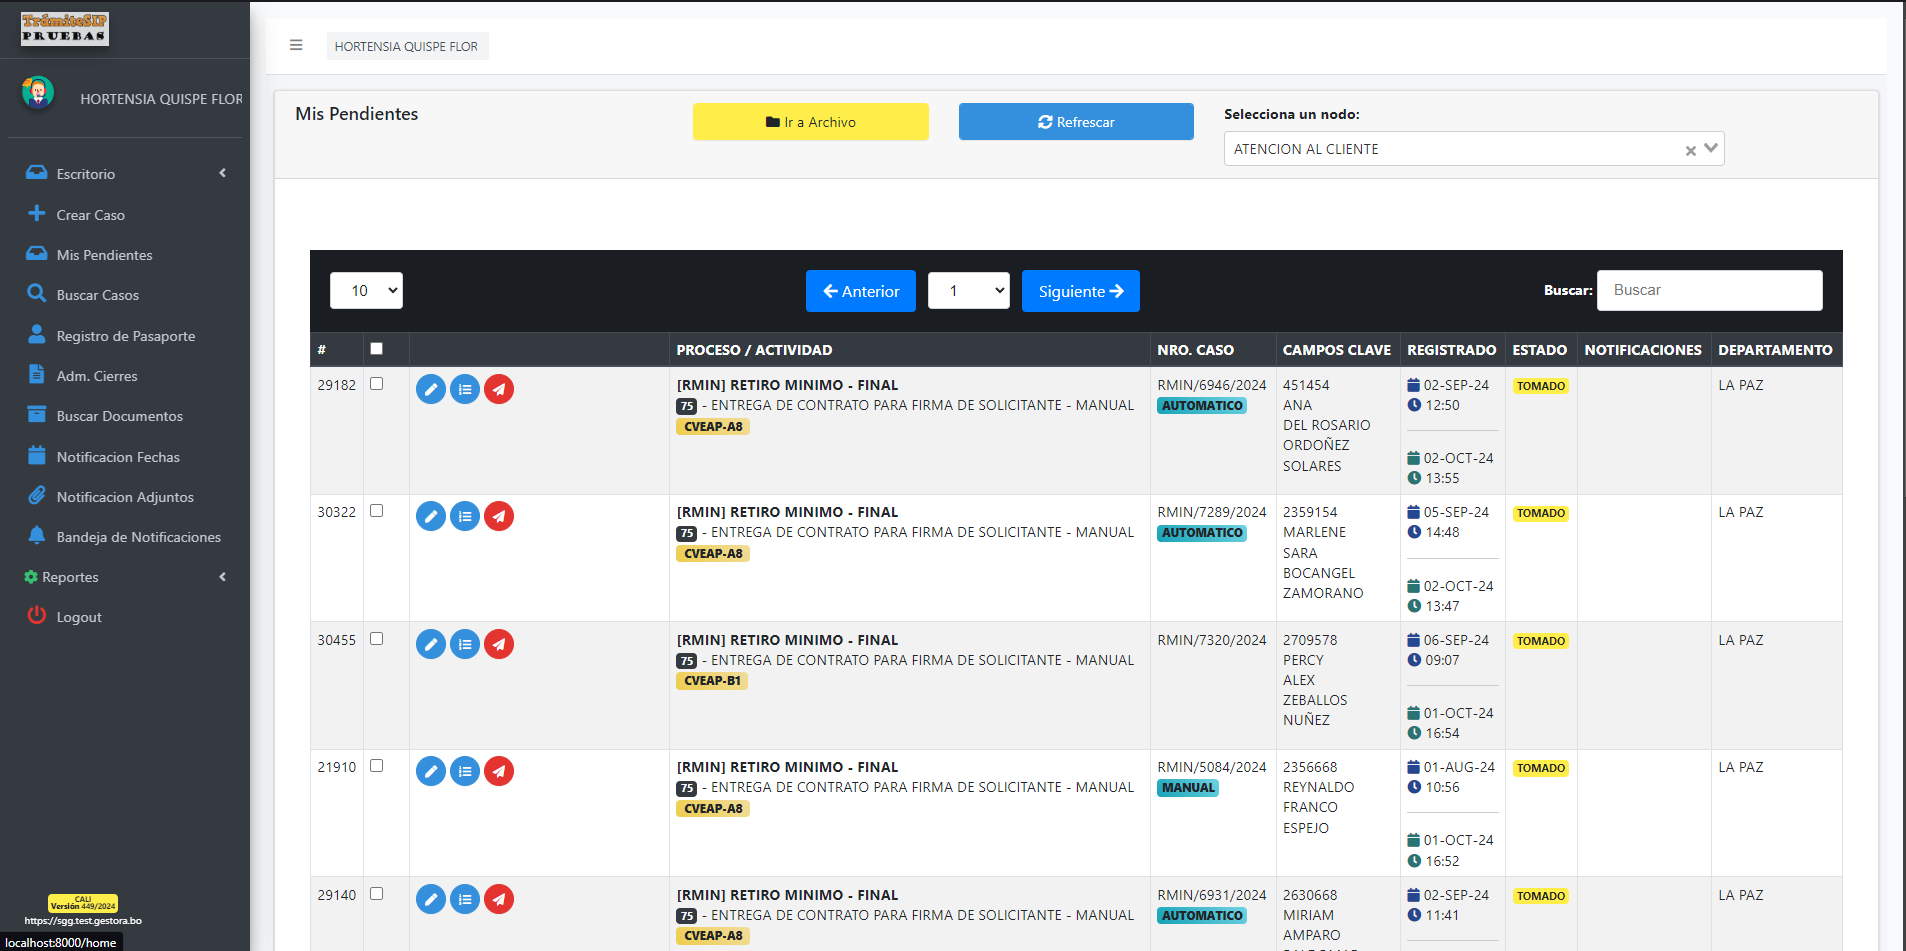Click list icon for case 21910
This screenshot has height=951, width=1906.
click(465, 771)
